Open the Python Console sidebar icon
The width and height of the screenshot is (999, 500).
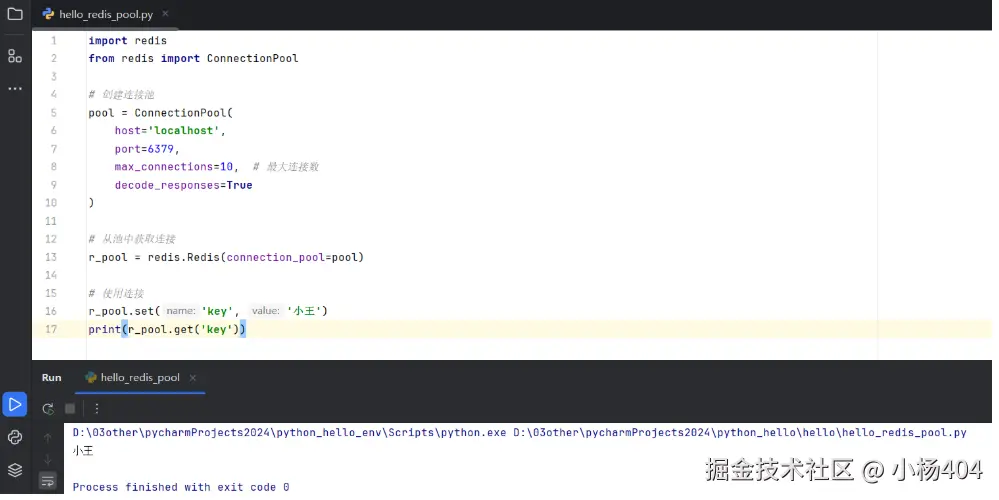(15, 437)
